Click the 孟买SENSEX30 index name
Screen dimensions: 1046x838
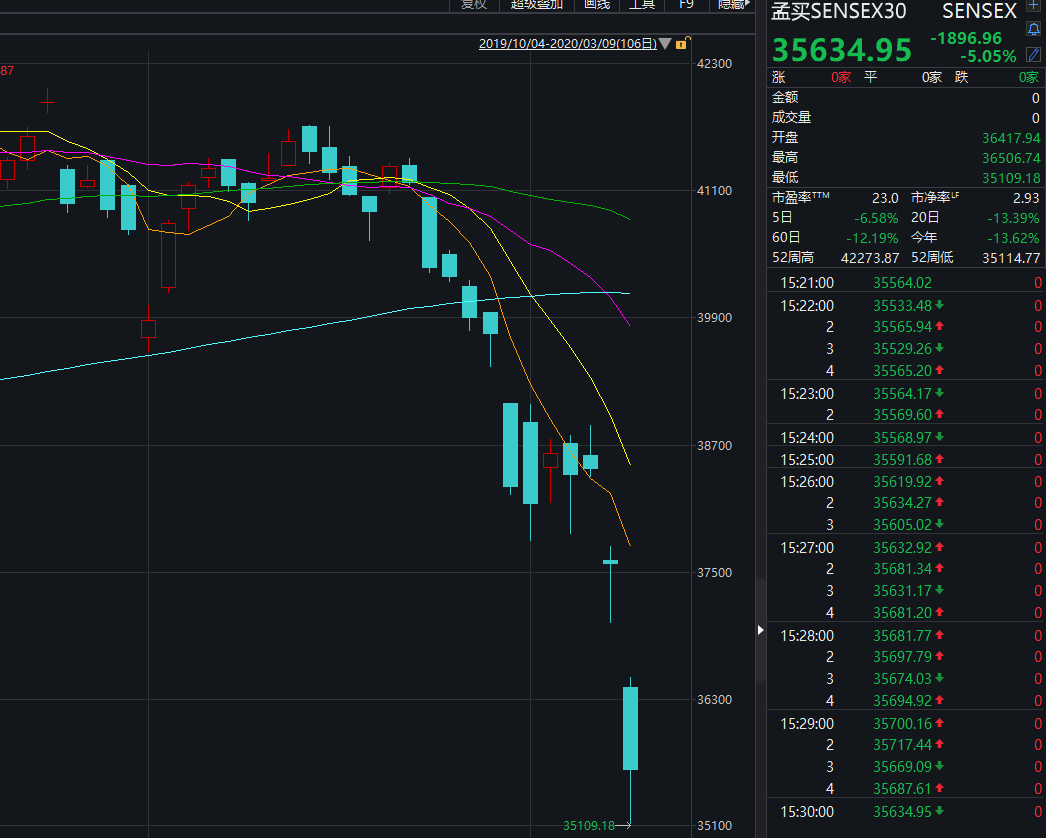pyautogui.click(x=839, y=11)
